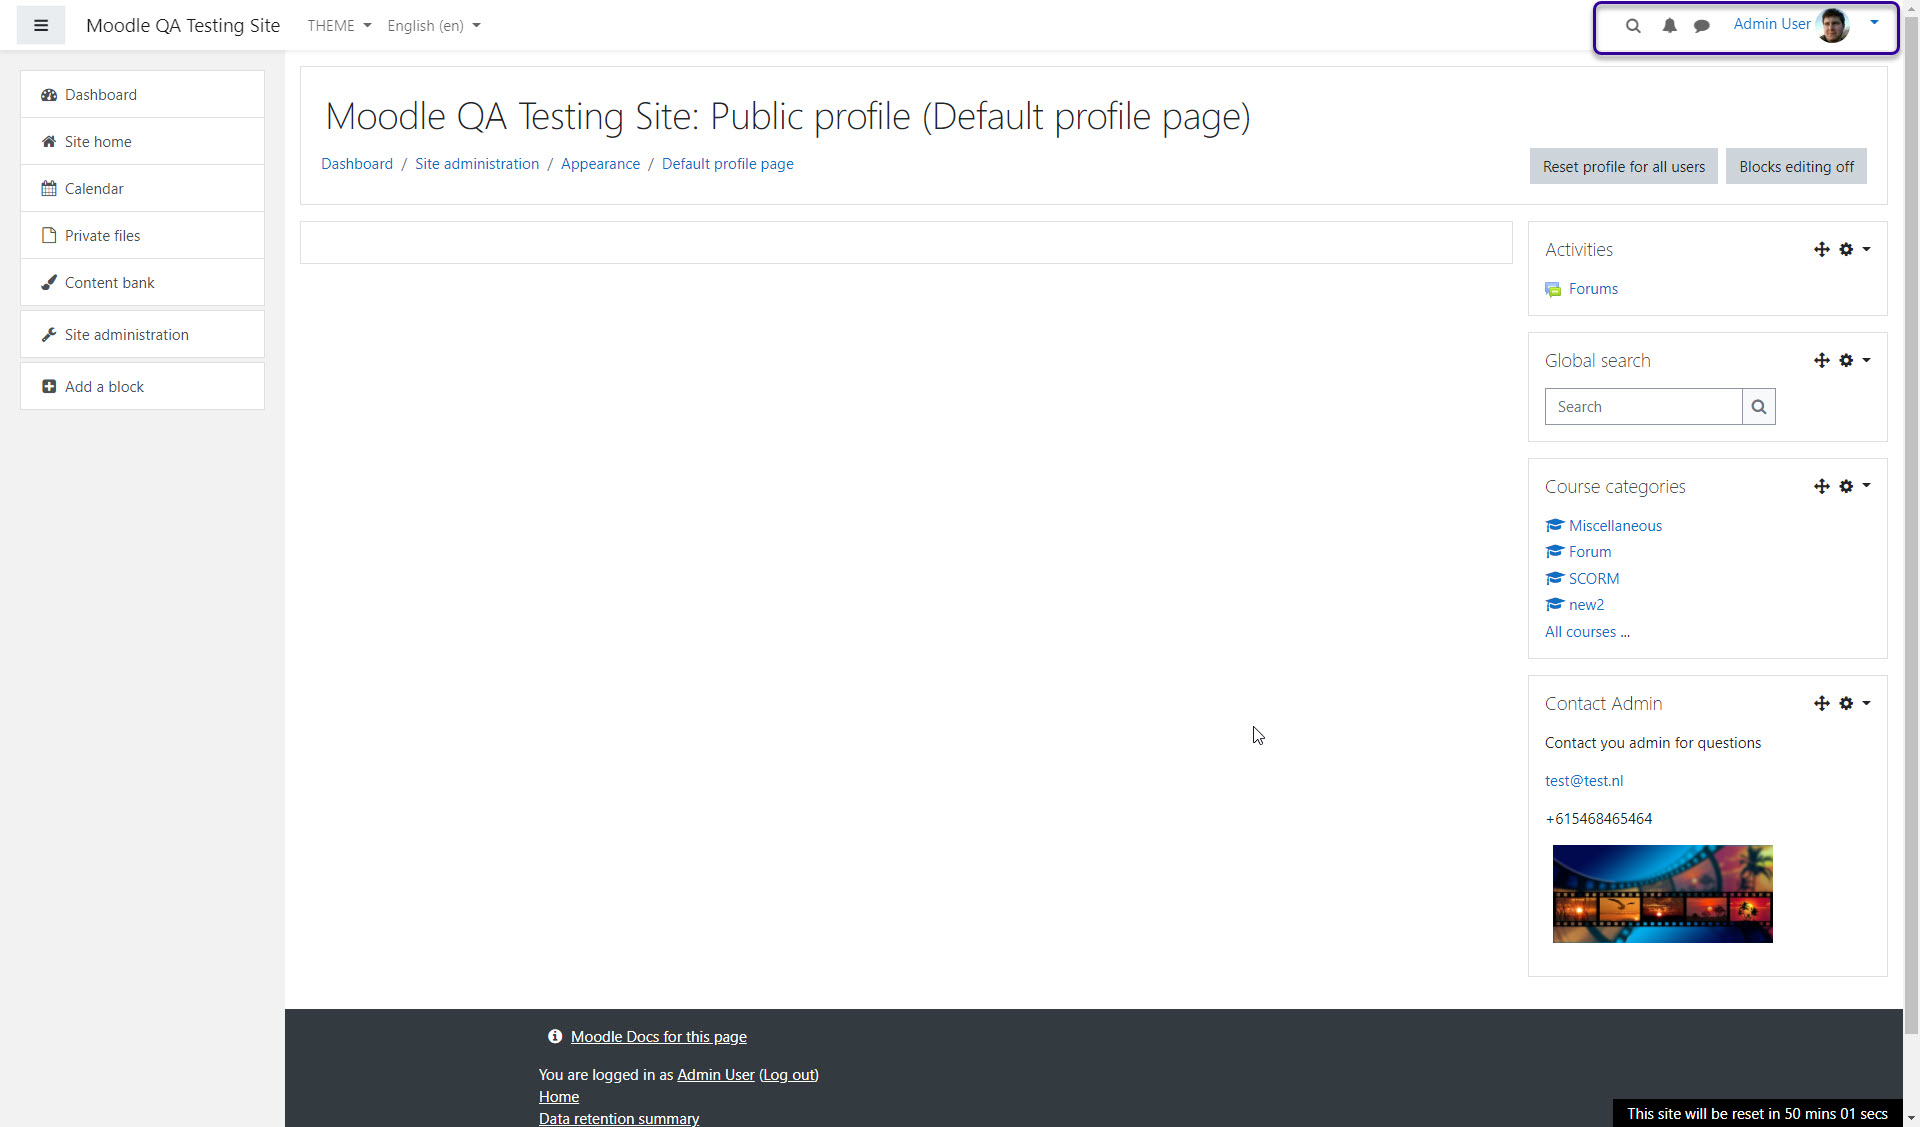The width and height of the screenshot is (1920, 1127).
Task: Move the Course categories block
Action: point(1821,486)
